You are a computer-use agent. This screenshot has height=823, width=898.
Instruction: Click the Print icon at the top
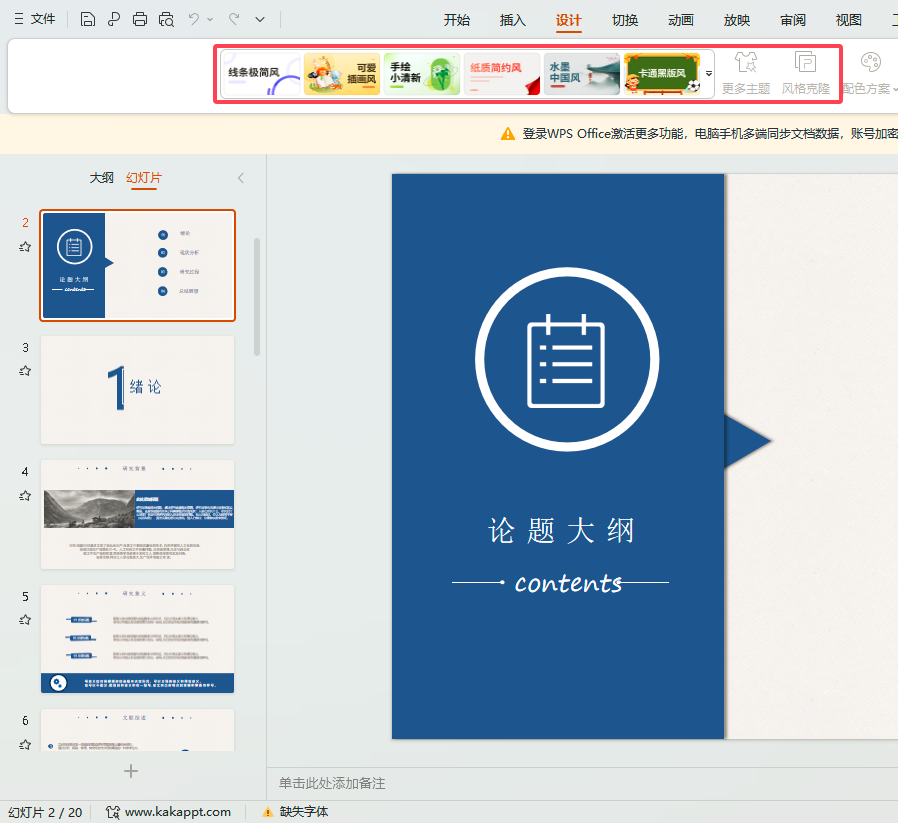pos(139,19)
